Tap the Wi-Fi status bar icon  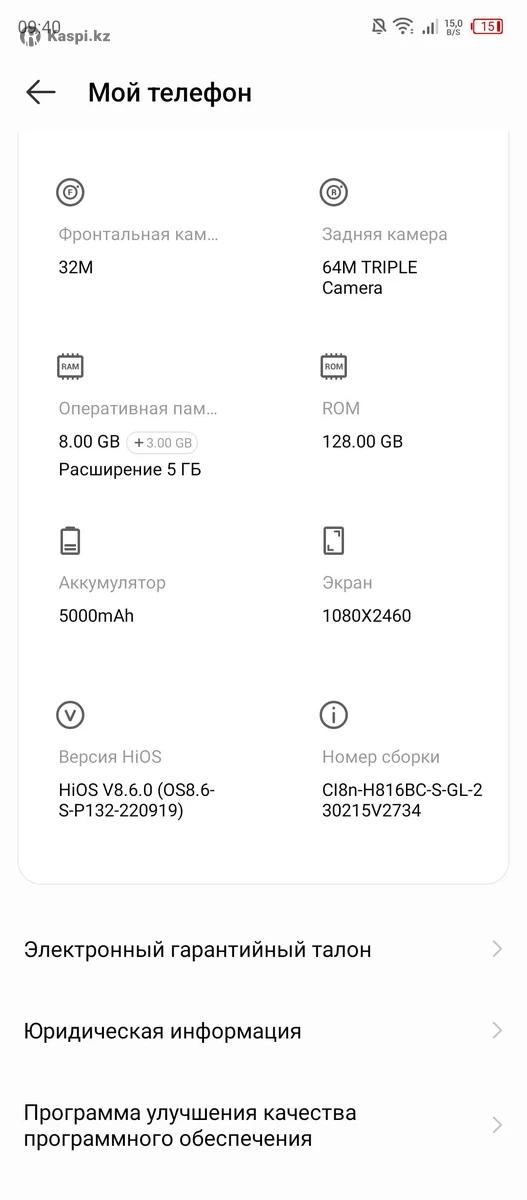tap(403, 26)
